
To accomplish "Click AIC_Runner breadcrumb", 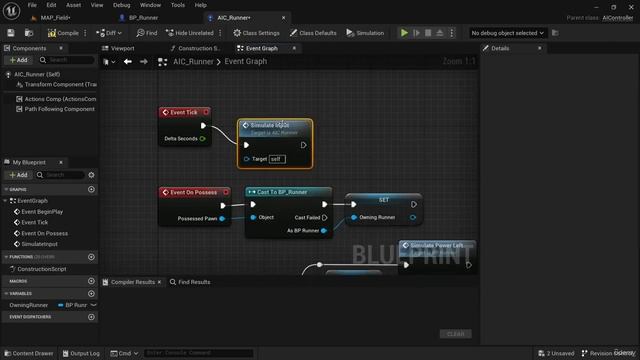I will coord(193,62).
